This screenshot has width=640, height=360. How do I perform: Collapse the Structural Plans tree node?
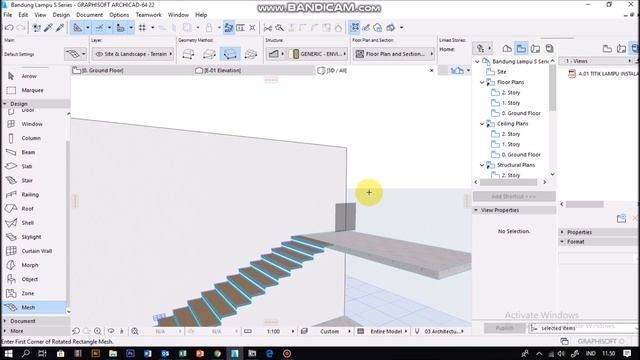pyautogui.click(x=482, y=165)
